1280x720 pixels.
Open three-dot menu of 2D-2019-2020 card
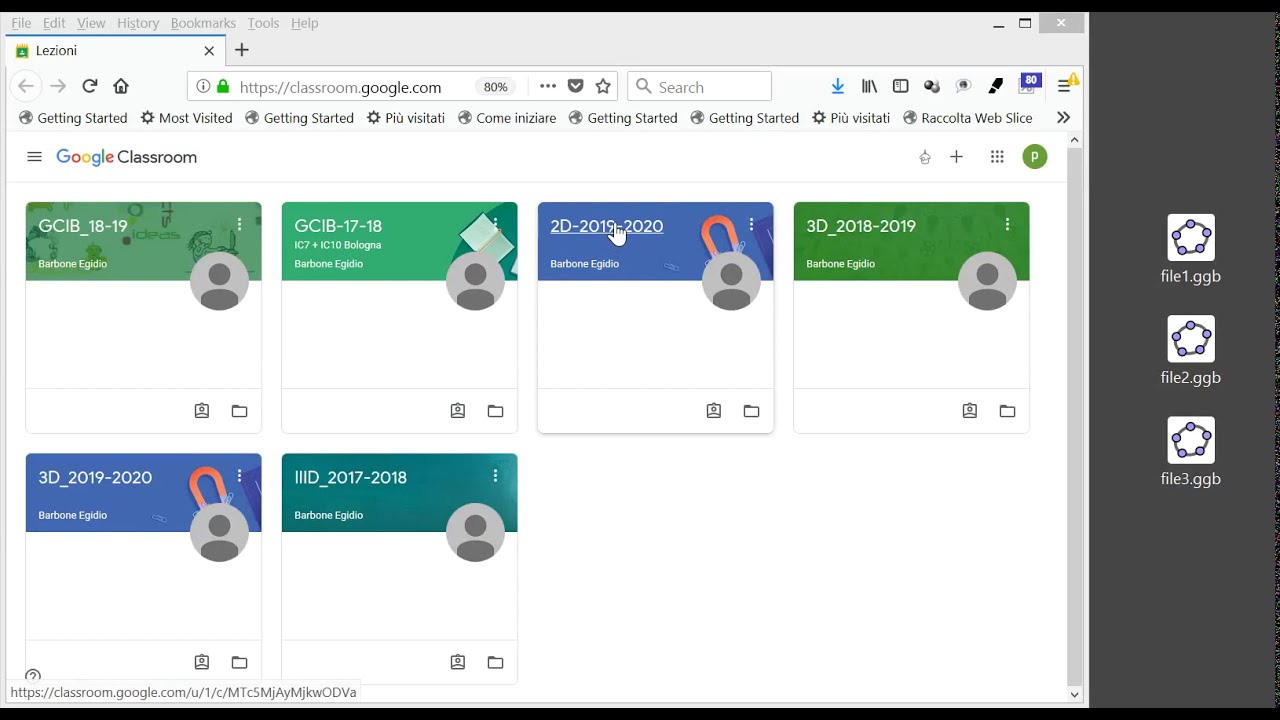pos(751,225)
